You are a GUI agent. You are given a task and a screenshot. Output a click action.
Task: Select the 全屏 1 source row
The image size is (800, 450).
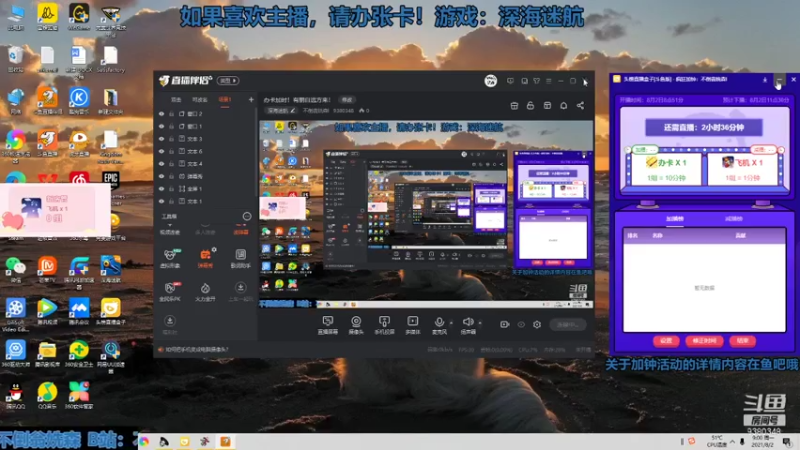[205, 189]
